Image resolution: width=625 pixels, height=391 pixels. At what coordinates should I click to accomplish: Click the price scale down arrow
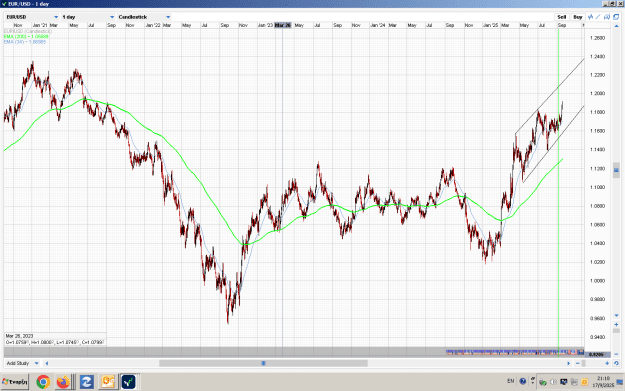pyautogui.click(x=616, y=316)
